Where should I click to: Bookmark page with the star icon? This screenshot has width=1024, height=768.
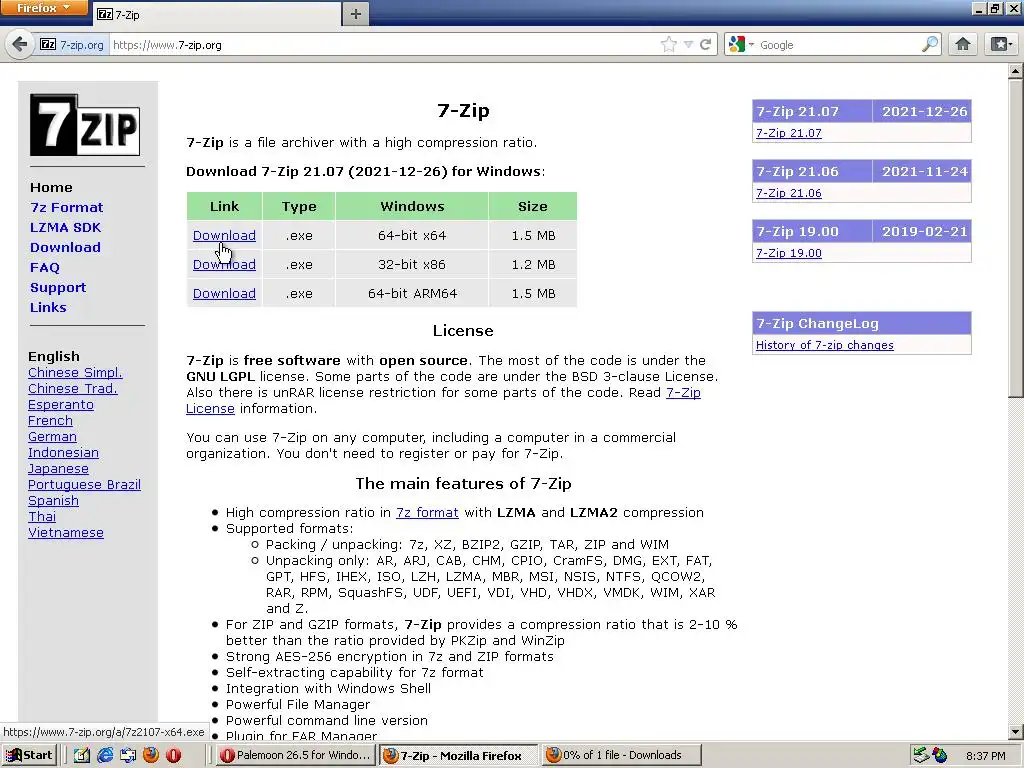669,44
